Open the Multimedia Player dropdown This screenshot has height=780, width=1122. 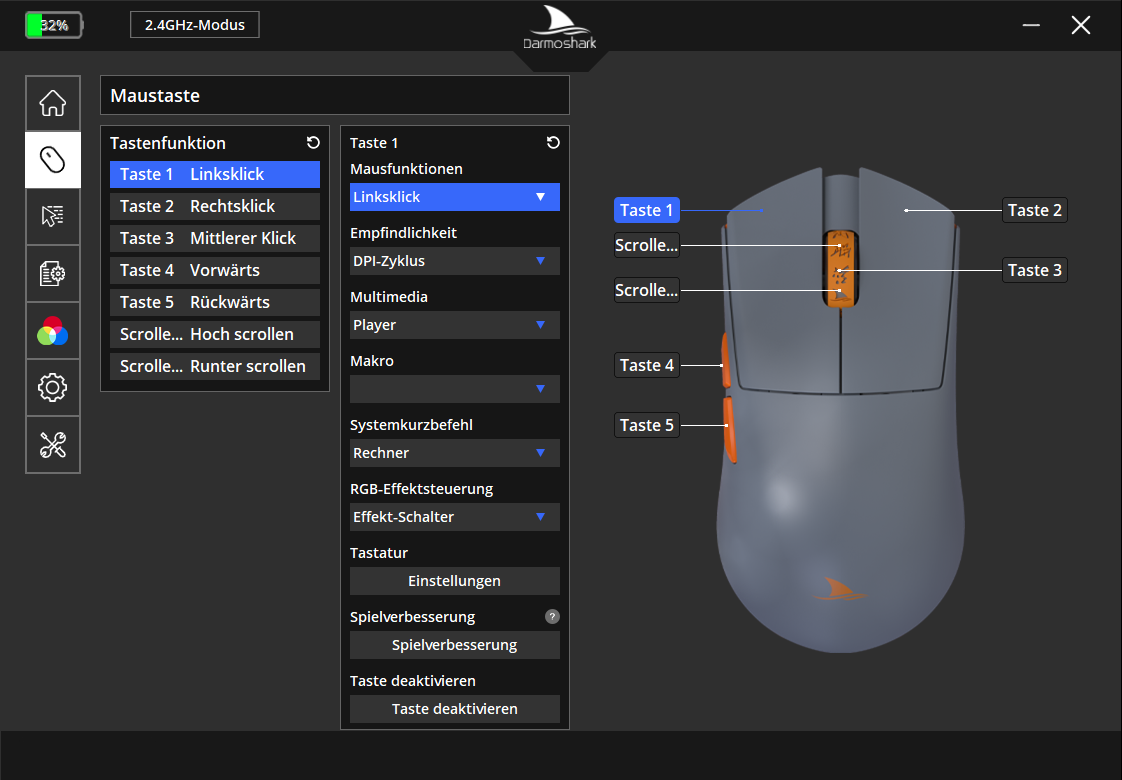[x=454, y=325]
